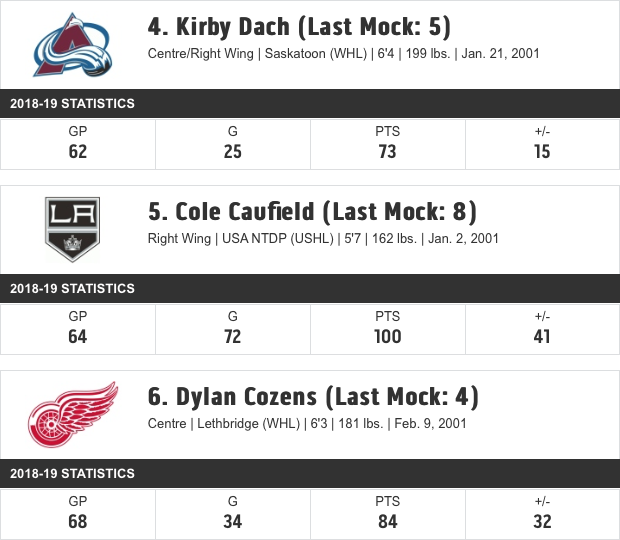Click the Colorado Avalanche team logo
620x540 pixels.
coord(73,45)
